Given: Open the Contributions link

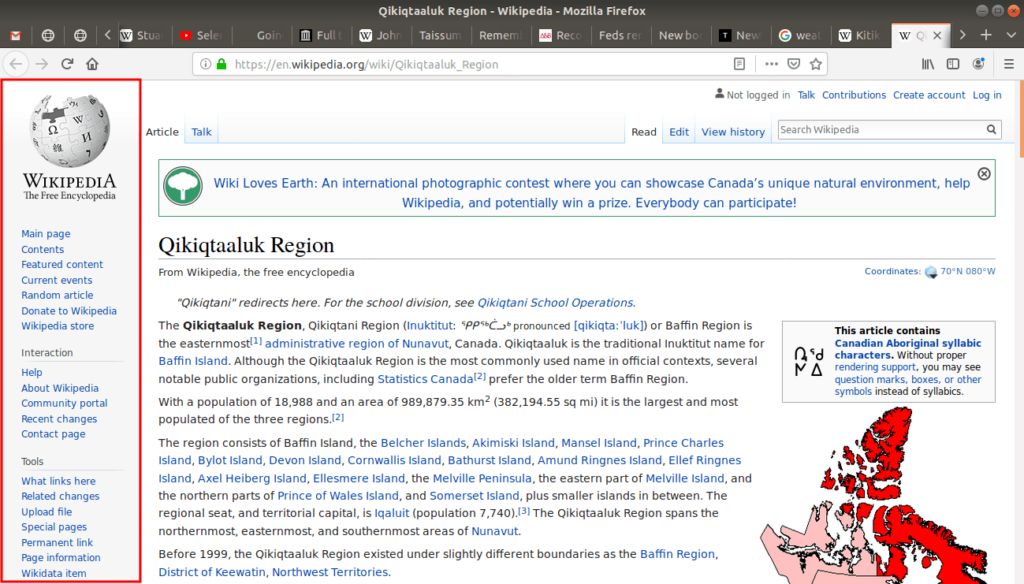Looking at the screenshot, I should pyautogui.click(x=854, y=95).
